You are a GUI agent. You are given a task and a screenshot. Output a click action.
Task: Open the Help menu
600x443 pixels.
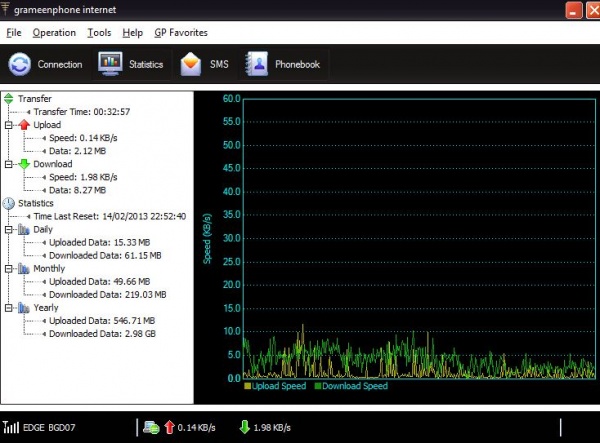(x=132, y=33)
